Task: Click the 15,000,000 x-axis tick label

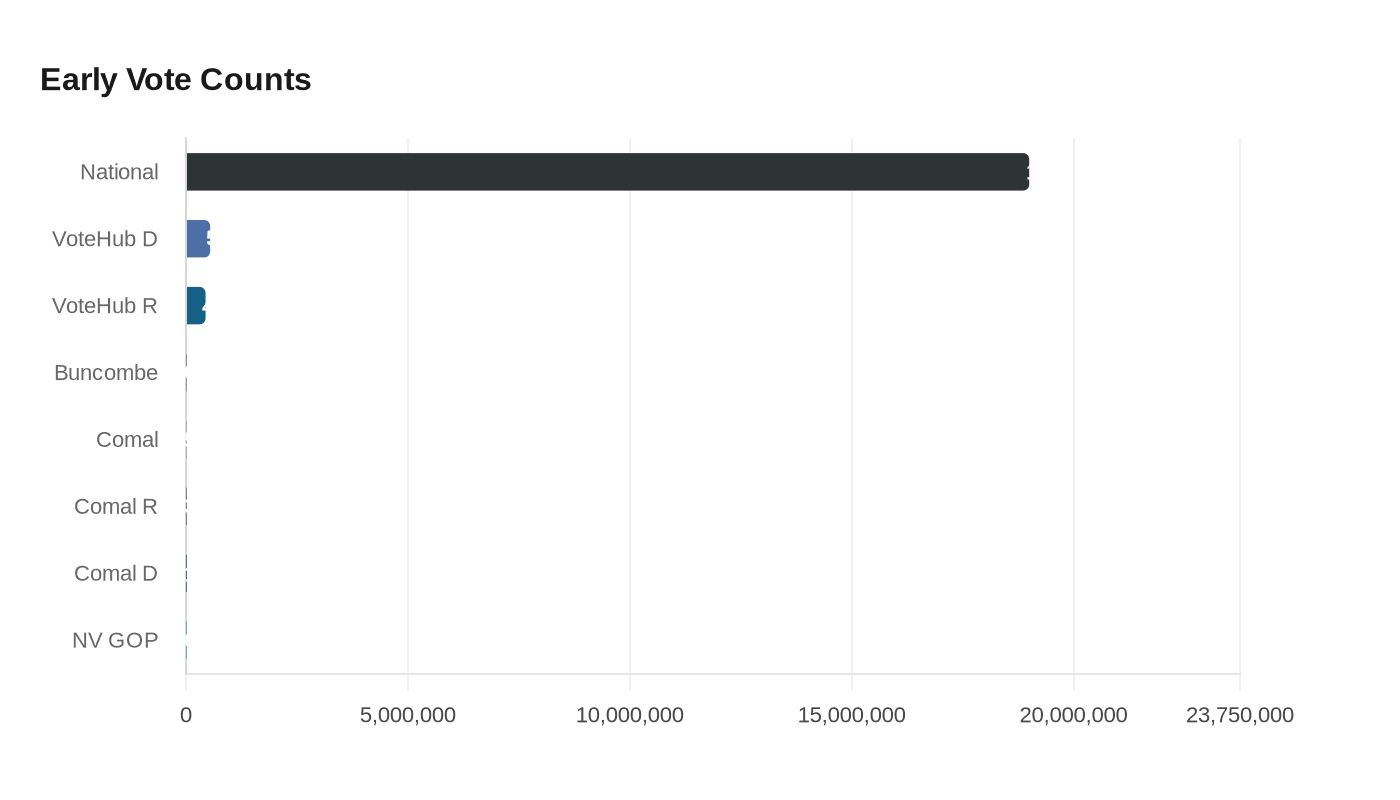Action: tap(852, 715)
